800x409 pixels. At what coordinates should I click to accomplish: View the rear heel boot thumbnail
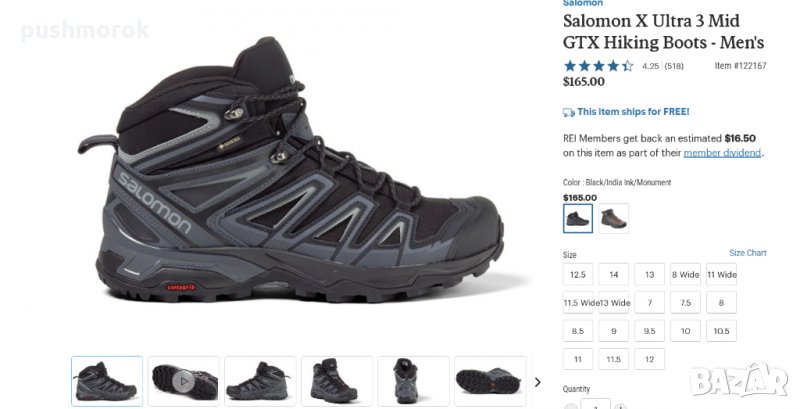pos(413,381)
